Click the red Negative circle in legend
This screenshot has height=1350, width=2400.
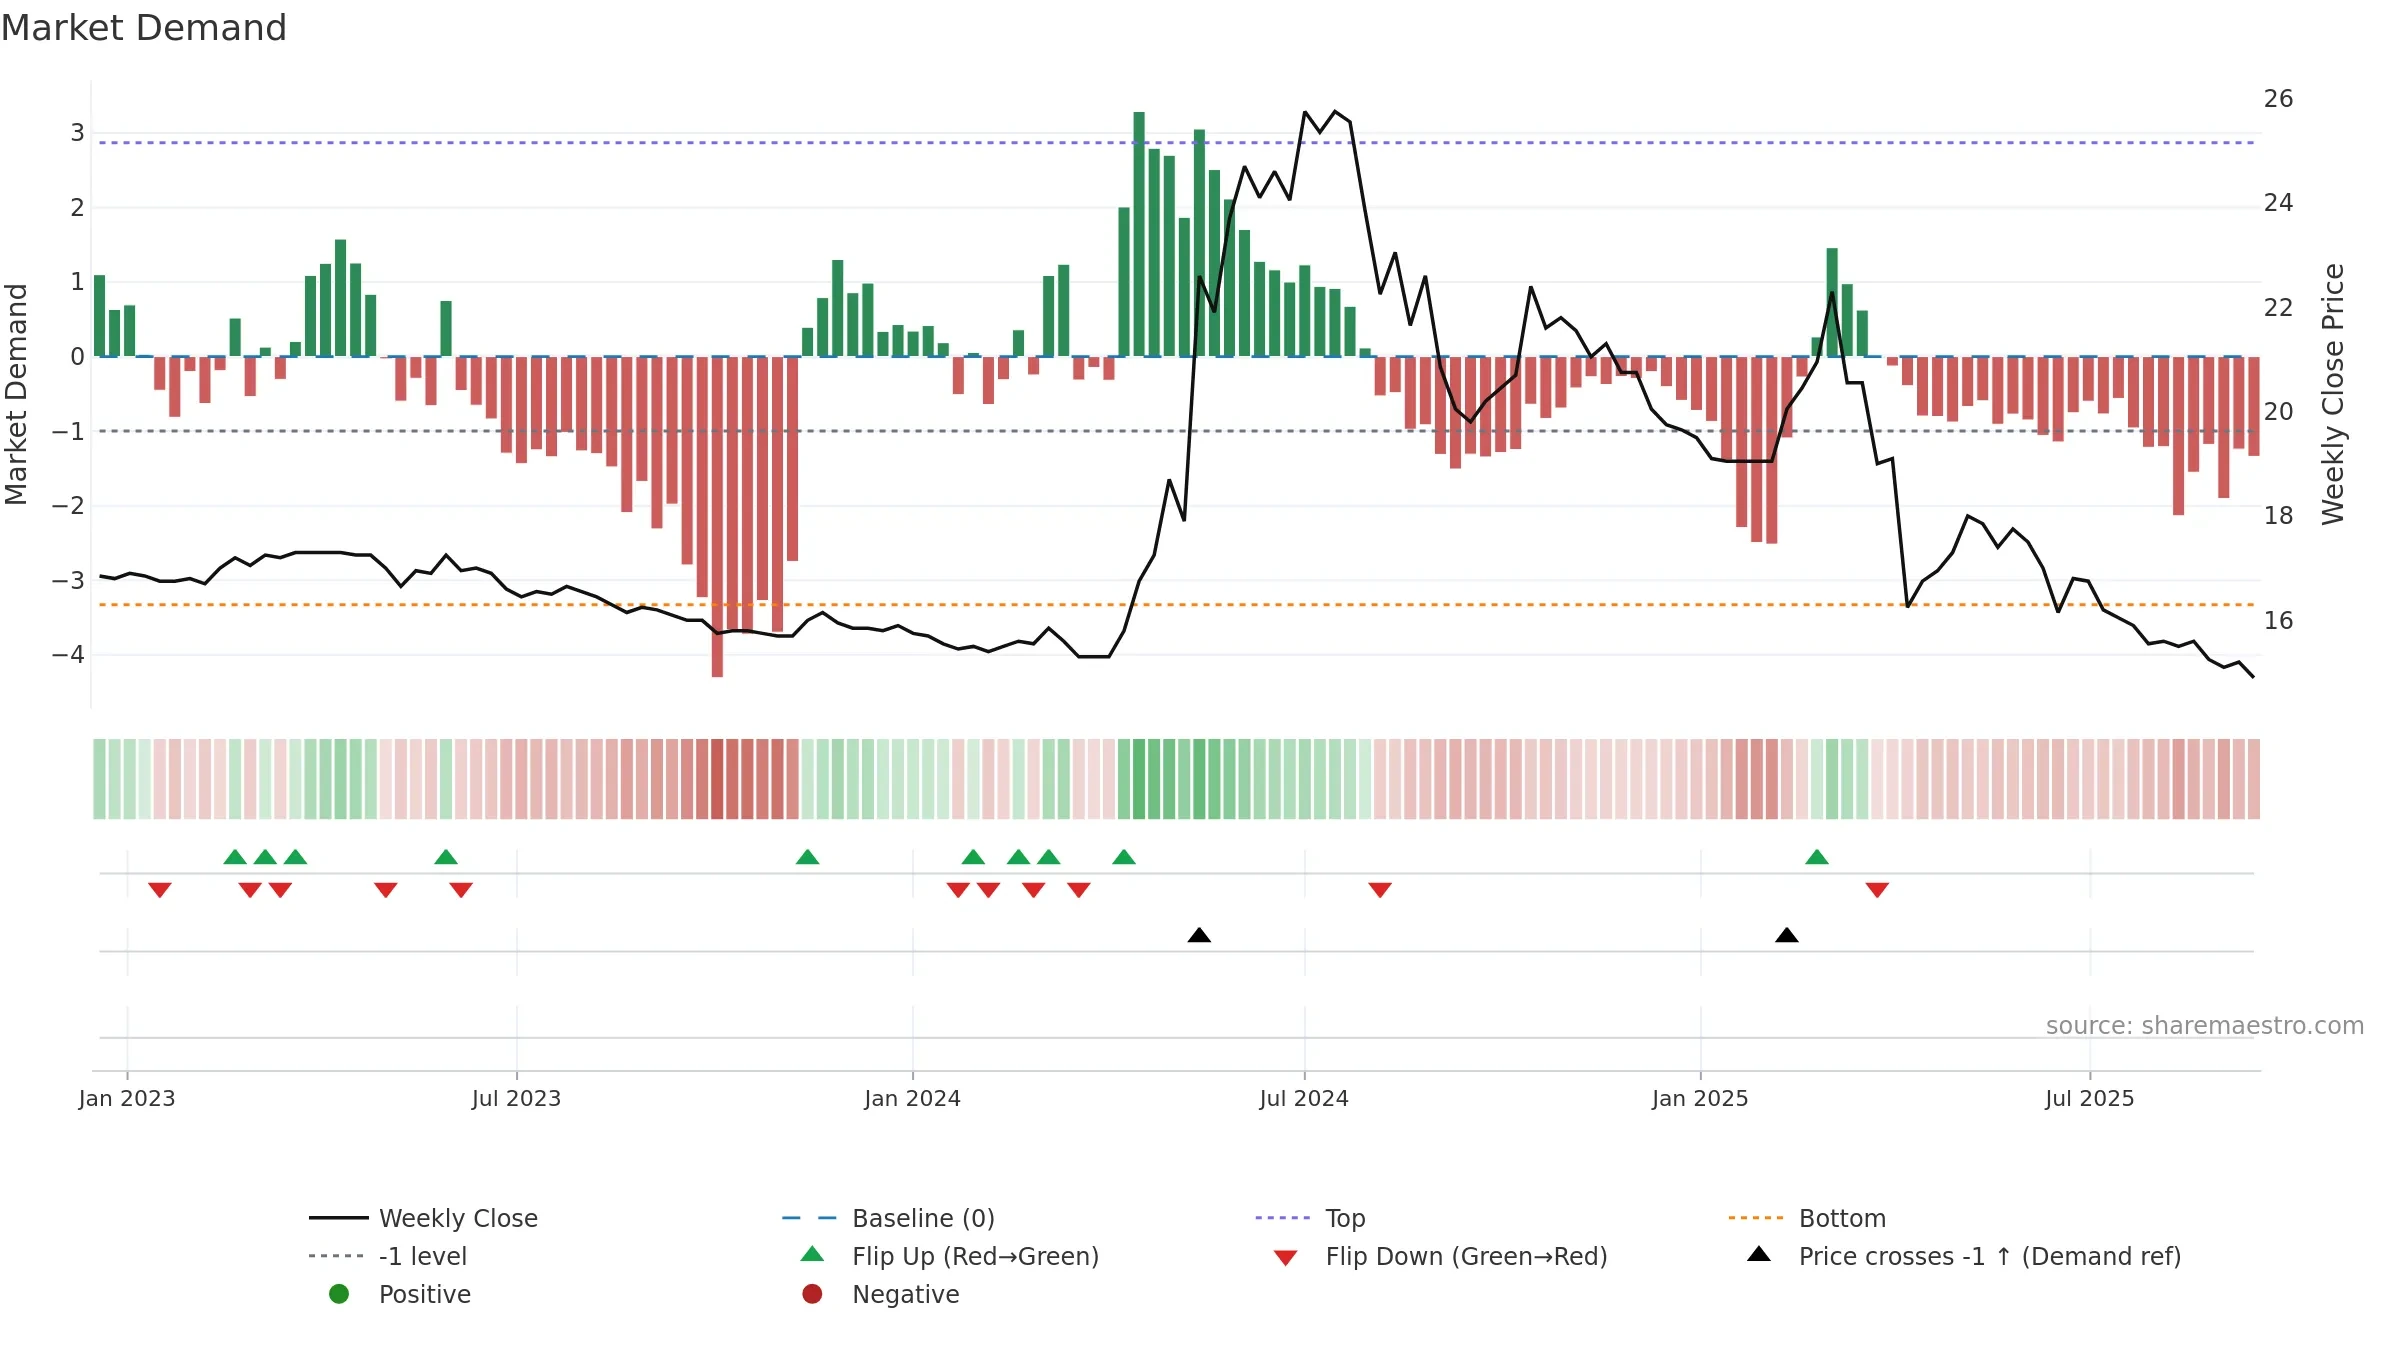[x=812, y=1294]
